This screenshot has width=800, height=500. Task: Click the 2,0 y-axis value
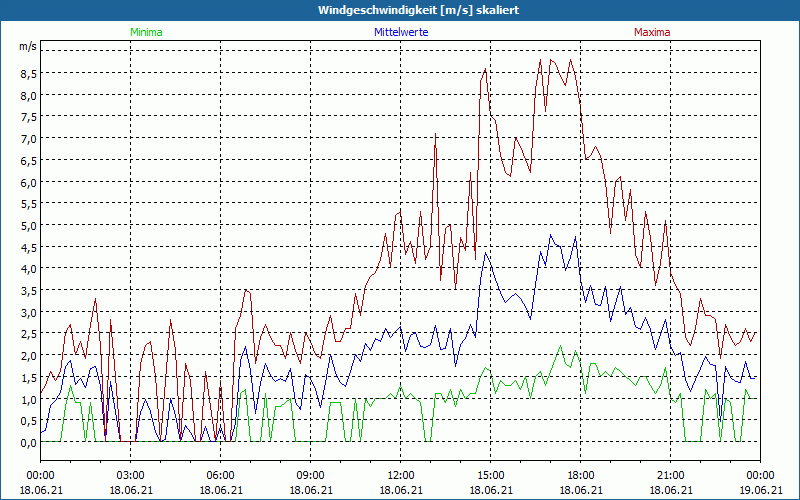28,356
